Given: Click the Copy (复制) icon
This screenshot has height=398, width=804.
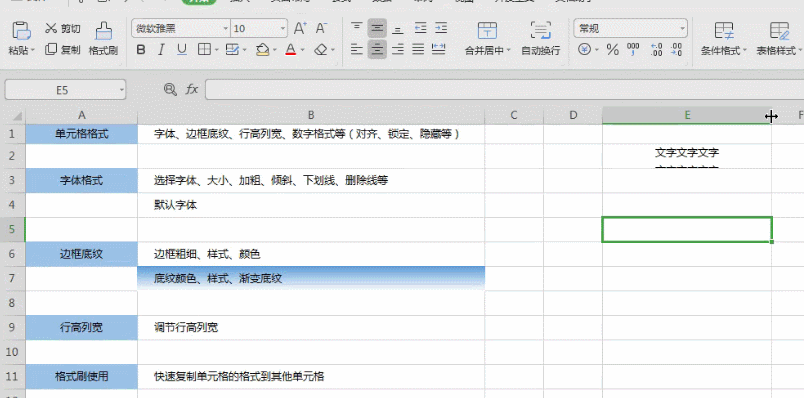Looking at the screenshot, I should point(51,50).
